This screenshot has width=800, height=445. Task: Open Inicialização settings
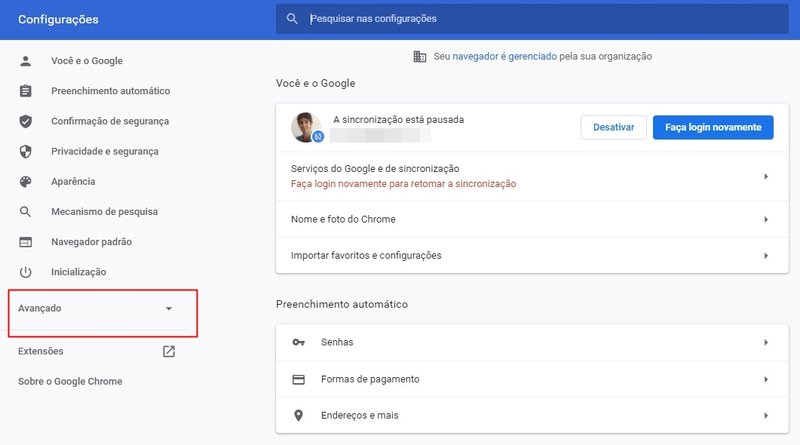coord(79,272)
